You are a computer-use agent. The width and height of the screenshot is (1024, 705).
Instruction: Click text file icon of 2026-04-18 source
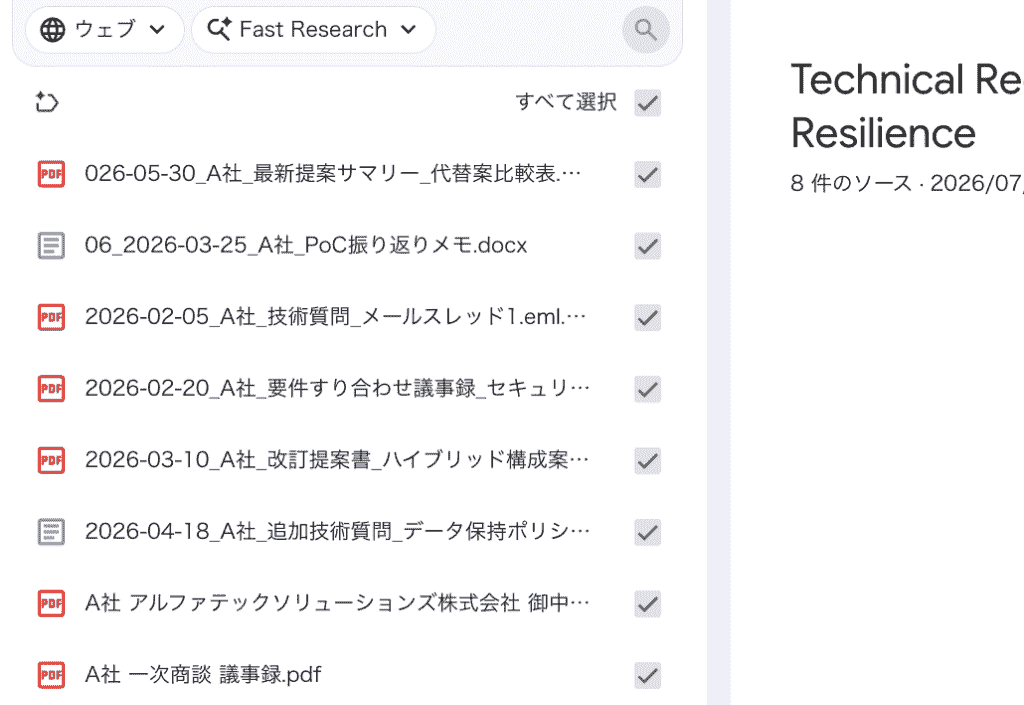[x=51, y=532]
